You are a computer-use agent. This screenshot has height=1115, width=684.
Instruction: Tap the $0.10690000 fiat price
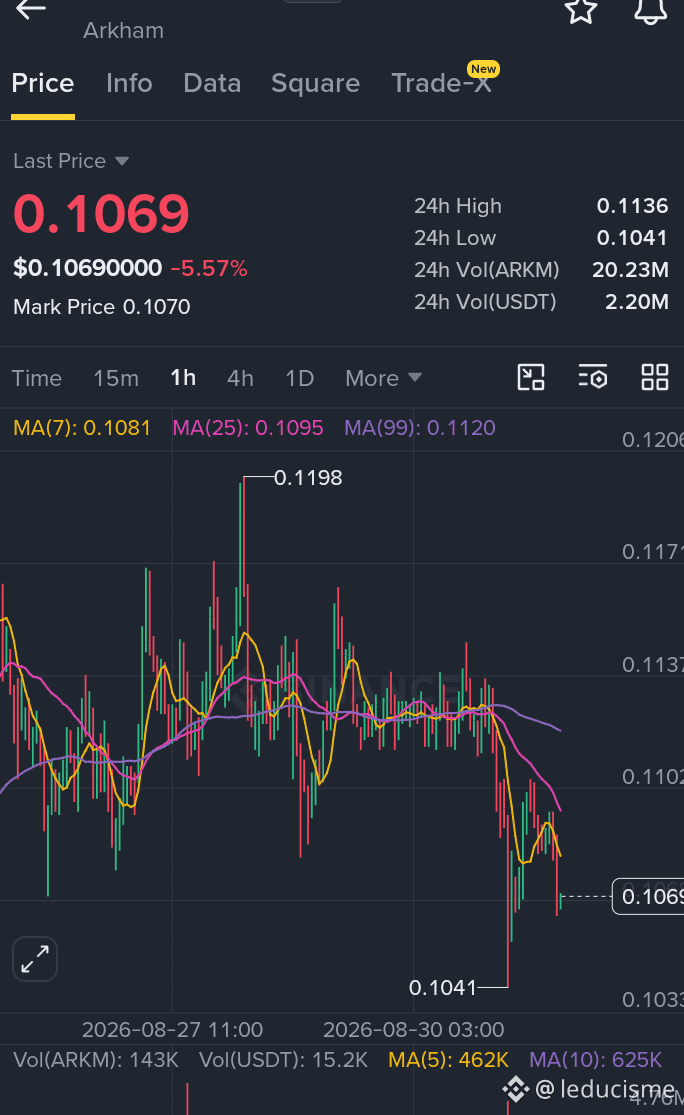[87, 268]
